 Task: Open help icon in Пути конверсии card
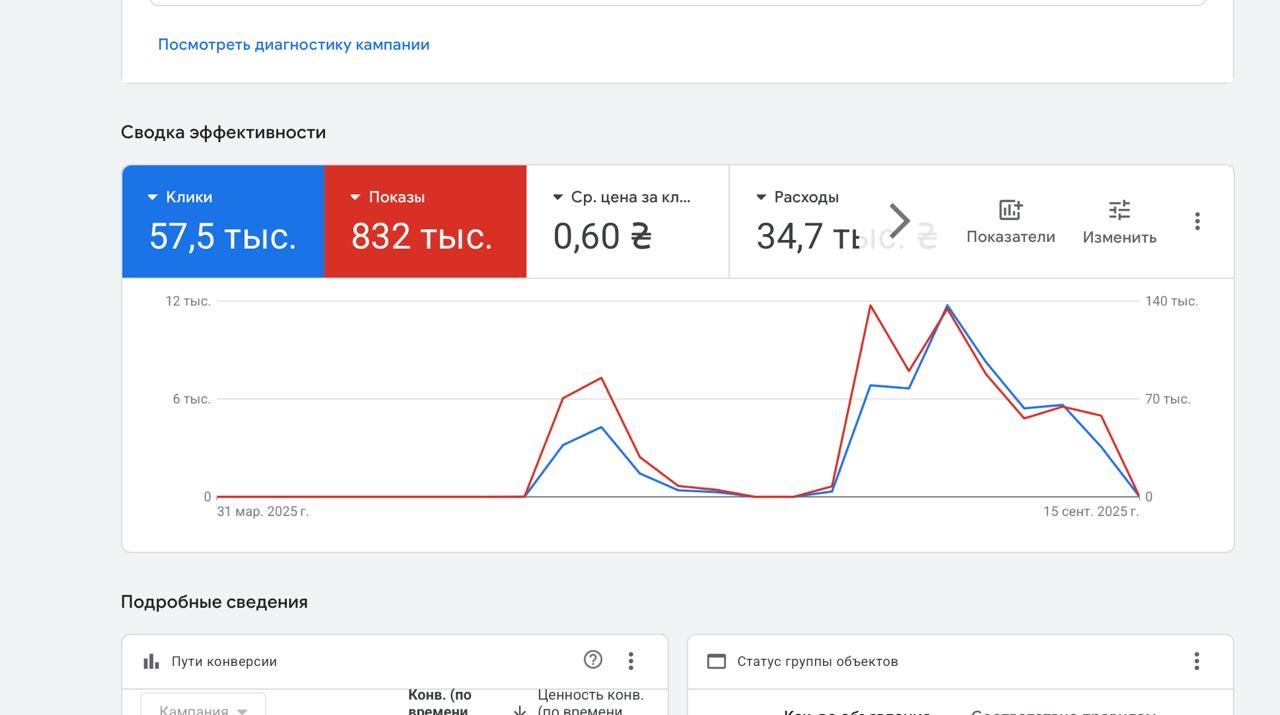(x=593, y=659)
